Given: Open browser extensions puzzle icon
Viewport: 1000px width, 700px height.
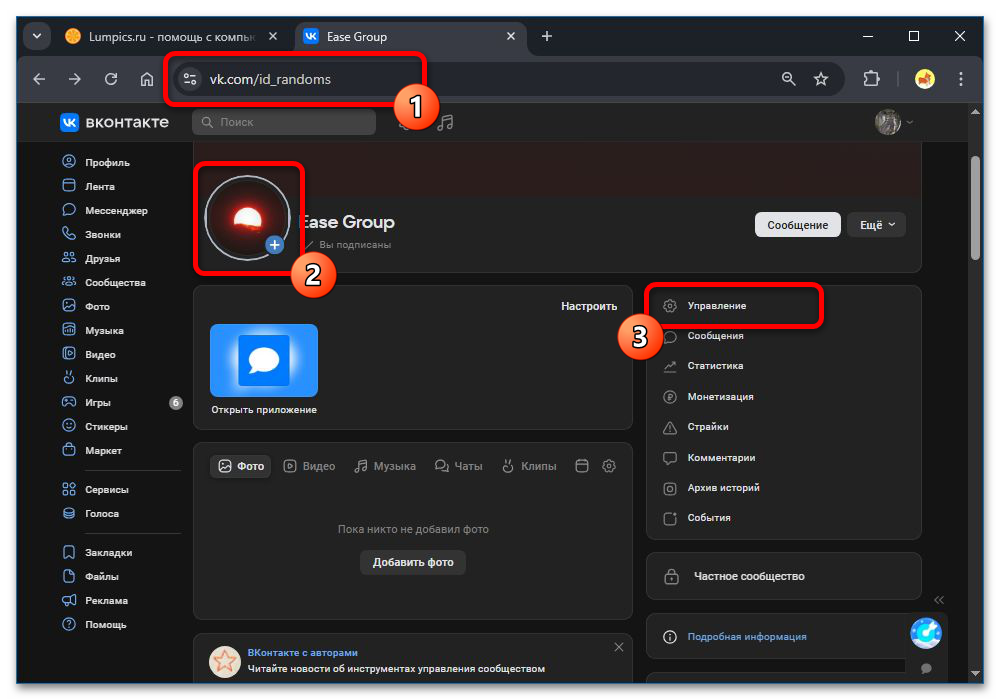Looking at the screenshot, I should click(871, 79).
